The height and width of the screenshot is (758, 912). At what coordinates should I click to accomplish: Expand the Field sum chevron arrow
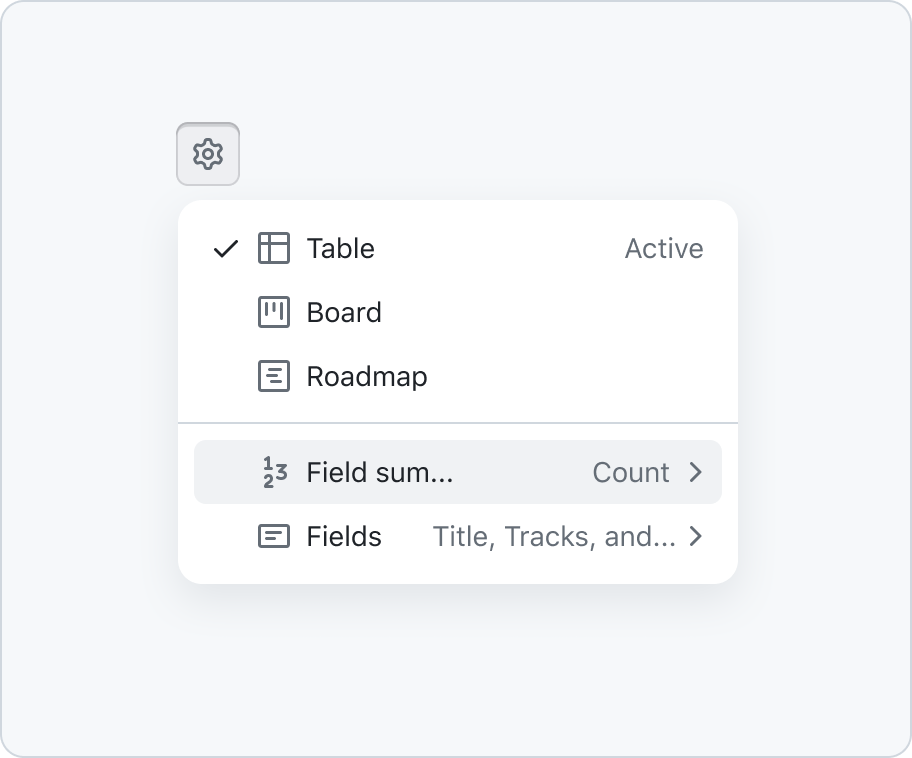[x=696, y=472]
